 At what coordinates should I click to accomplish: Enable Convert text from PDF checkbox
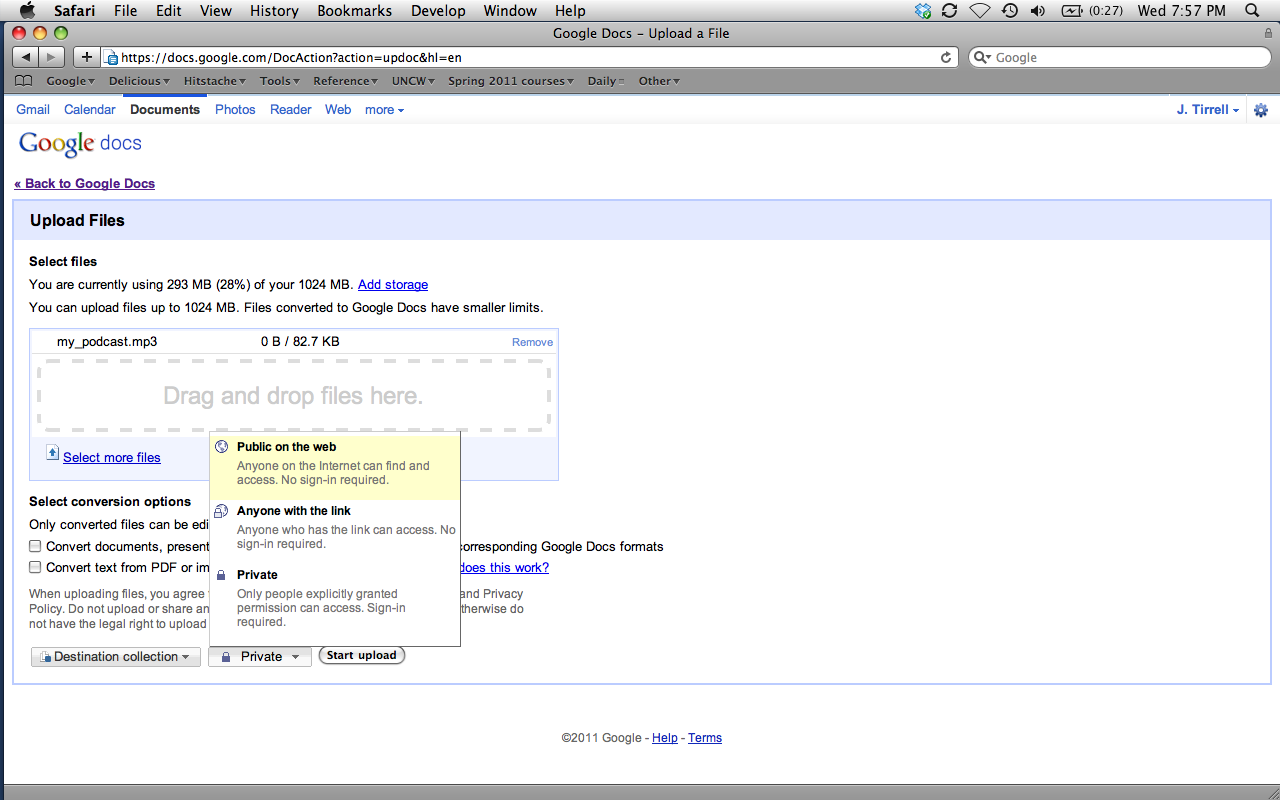point(35,567)
